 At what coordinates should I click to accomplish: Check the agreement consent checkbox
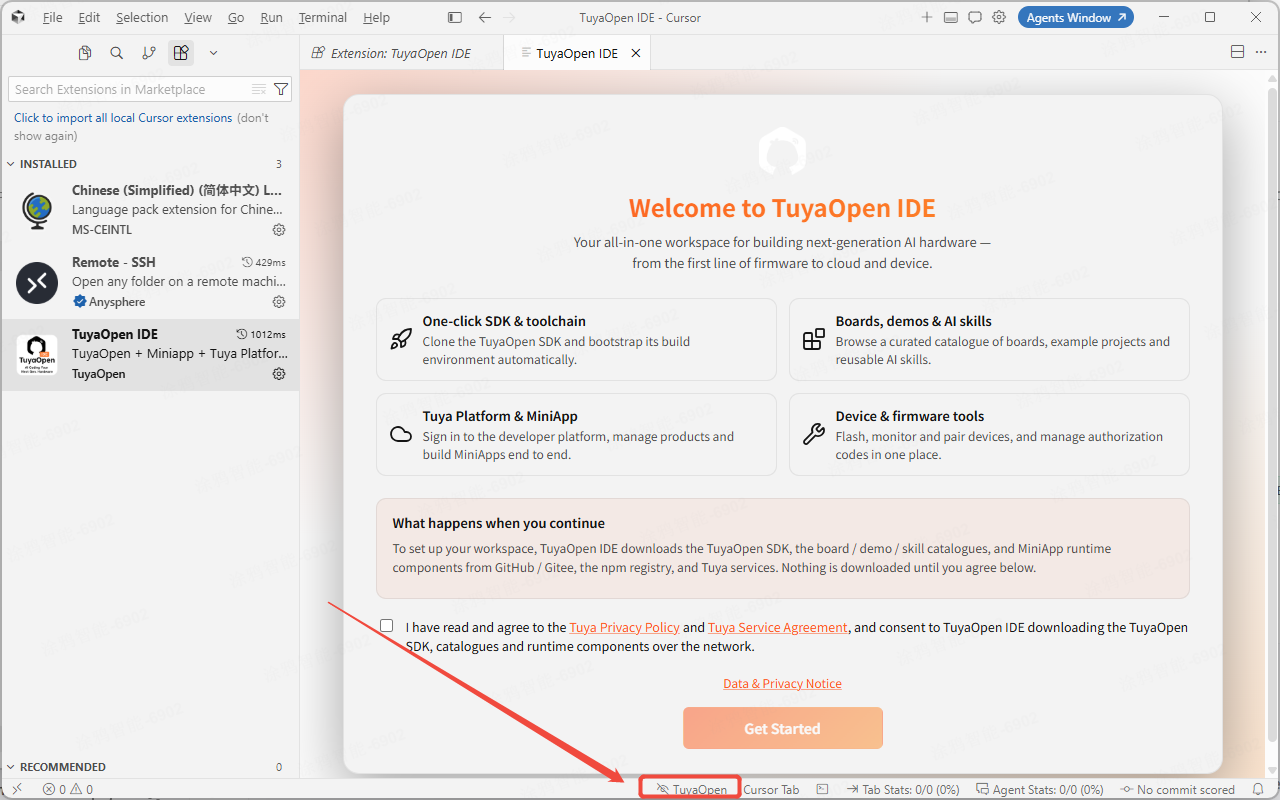387,626
